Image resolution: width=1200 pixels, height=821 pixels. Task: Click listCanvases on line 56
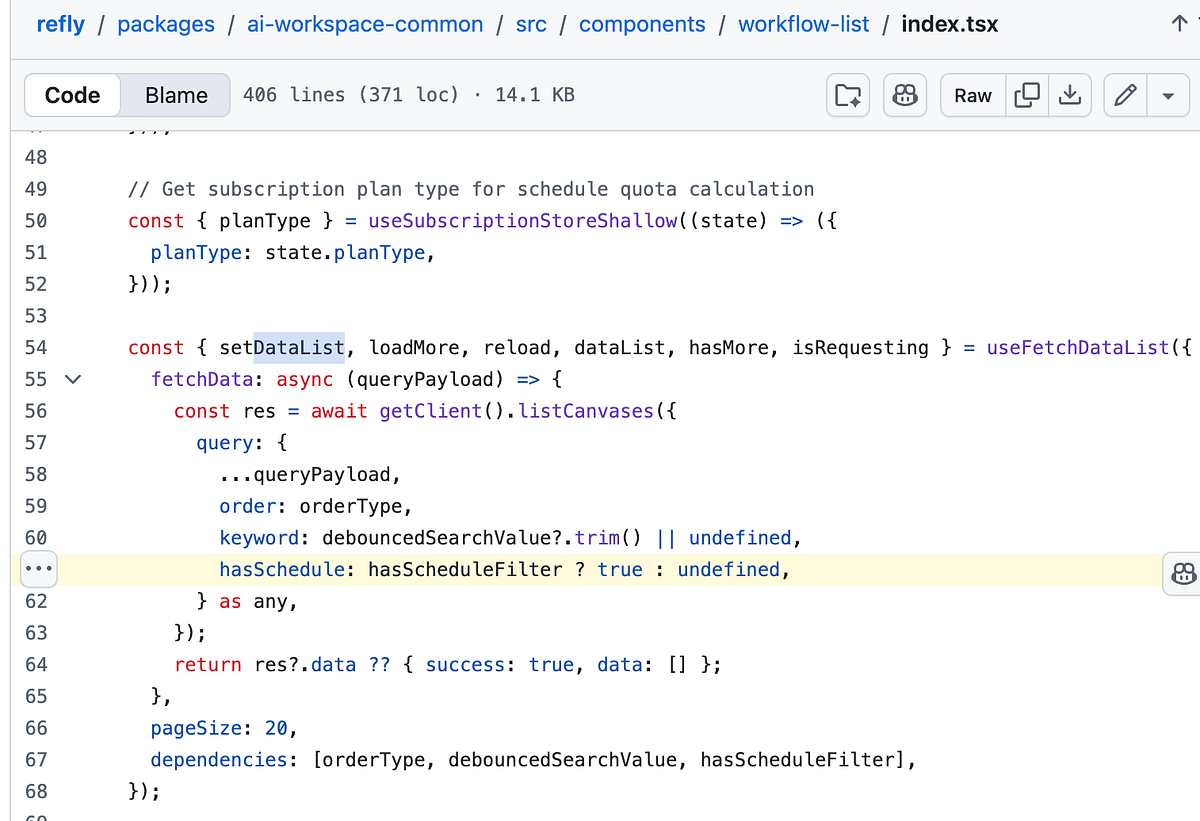click(586, 411)
